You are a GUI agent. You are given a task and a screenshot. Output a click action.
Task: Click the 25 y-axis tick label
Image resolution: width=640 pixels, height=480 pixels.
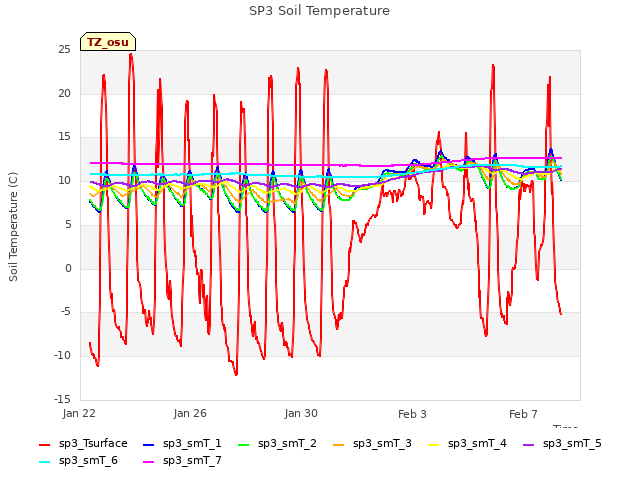pos(64,50)
